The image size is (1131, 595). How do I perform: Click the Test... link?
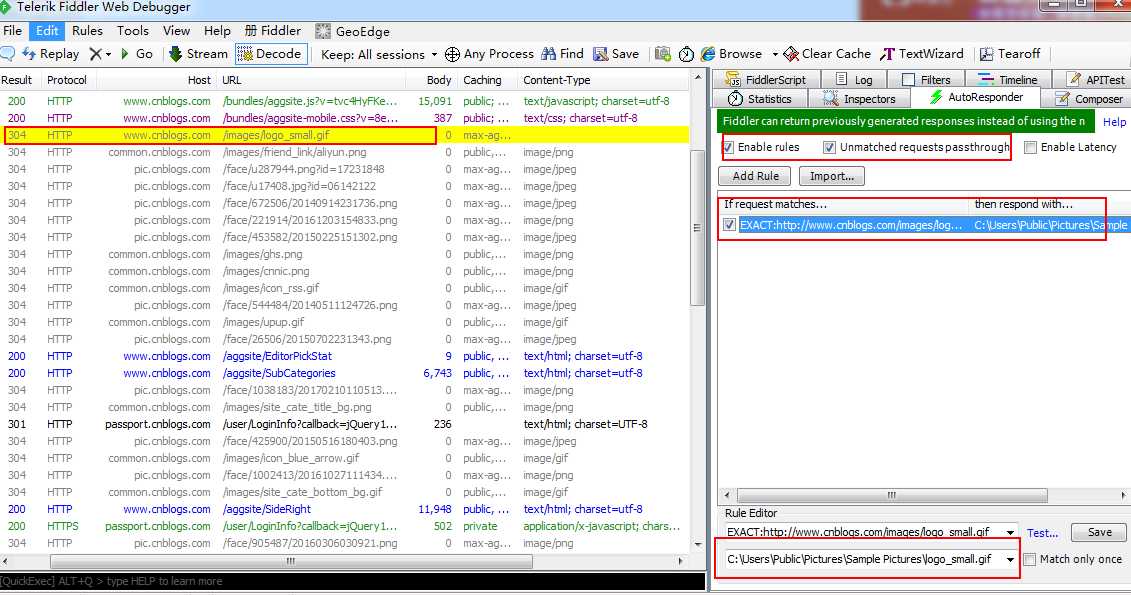pos(1042,533)
